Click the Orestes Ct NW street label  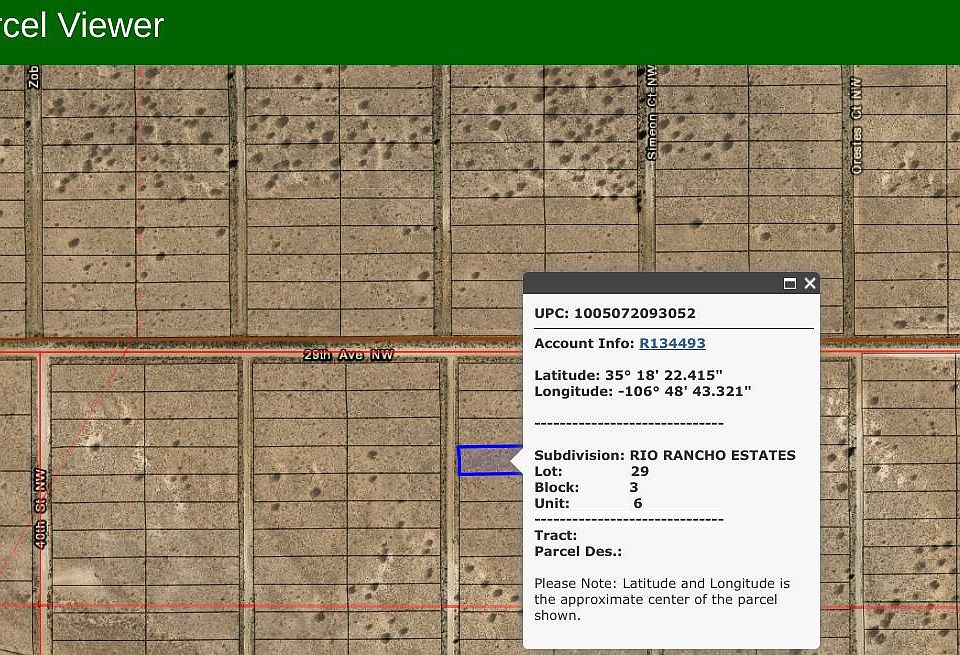[x=857, y=125]
